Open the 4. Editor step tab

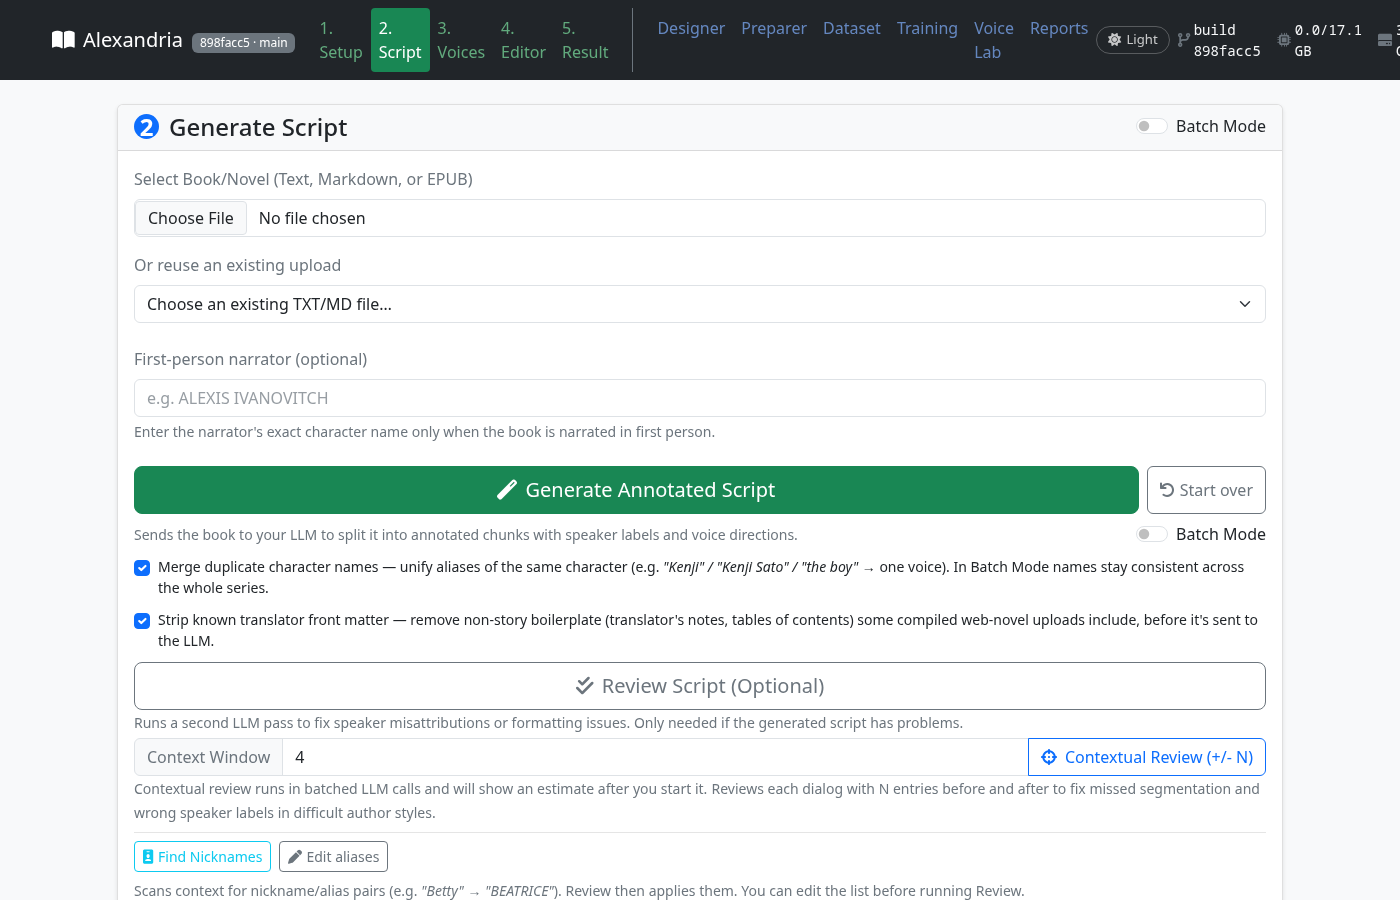click(x=523, y=40)
